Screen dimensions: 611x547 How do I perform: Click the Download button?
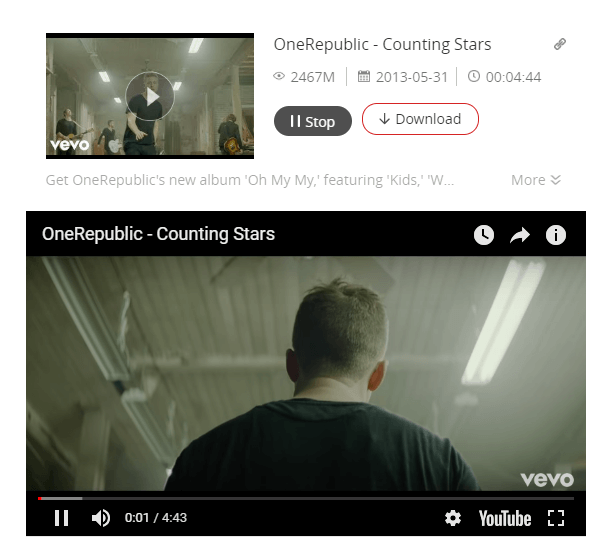pyautogui.click(x=420, y=119)
